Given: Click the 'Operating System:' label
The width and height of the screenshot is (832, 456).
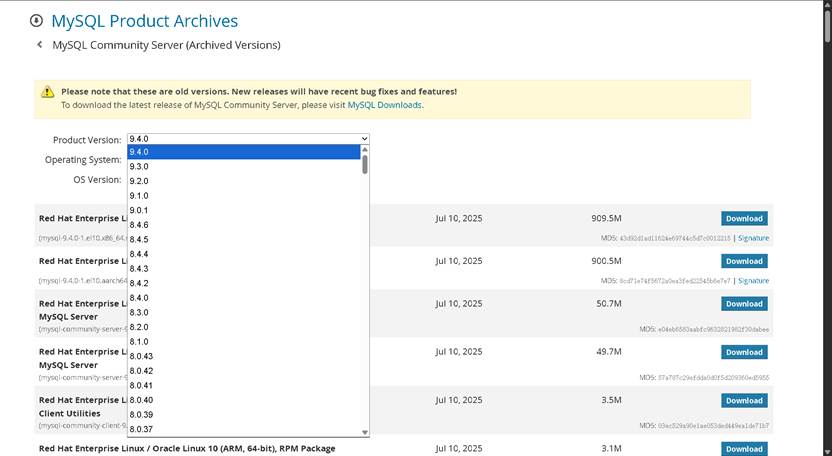Looking at the screenshot, I should click(x=83, y=160).
